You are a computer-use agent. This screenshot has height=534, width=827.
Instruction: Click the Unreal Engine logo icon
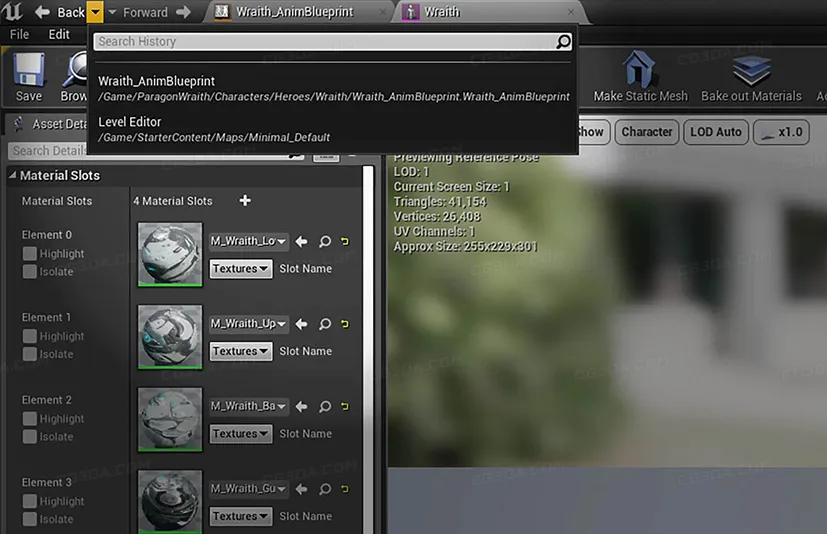click(12, 11)
